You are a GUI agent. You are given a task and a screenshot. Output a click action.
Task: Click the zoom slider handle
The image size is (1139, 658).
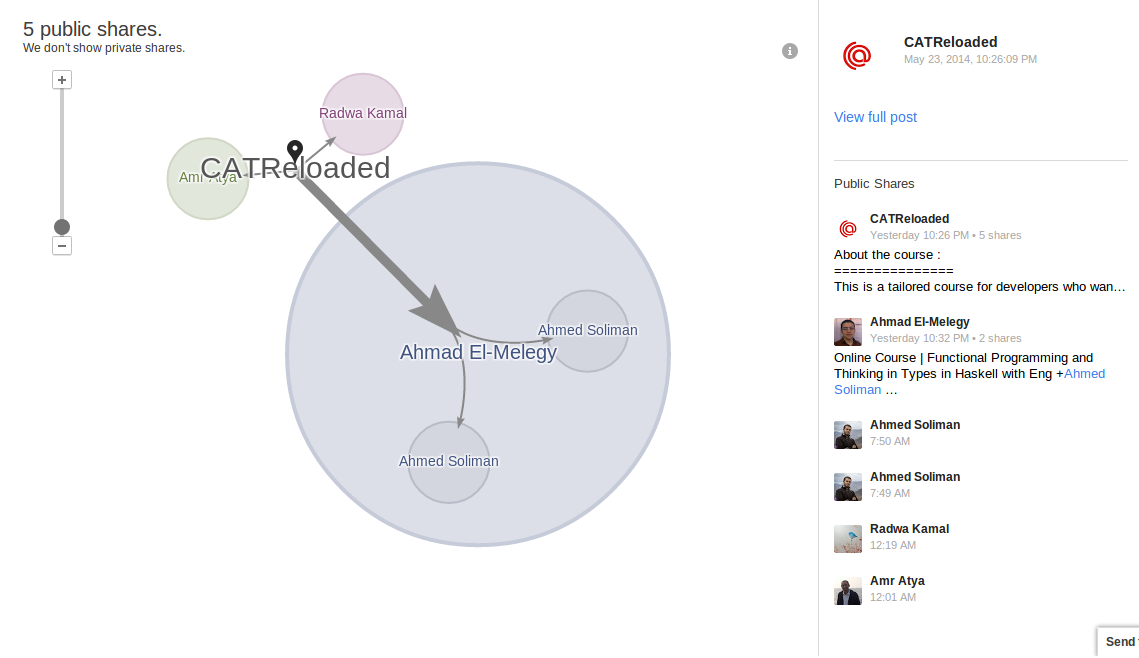click(62, 227)
